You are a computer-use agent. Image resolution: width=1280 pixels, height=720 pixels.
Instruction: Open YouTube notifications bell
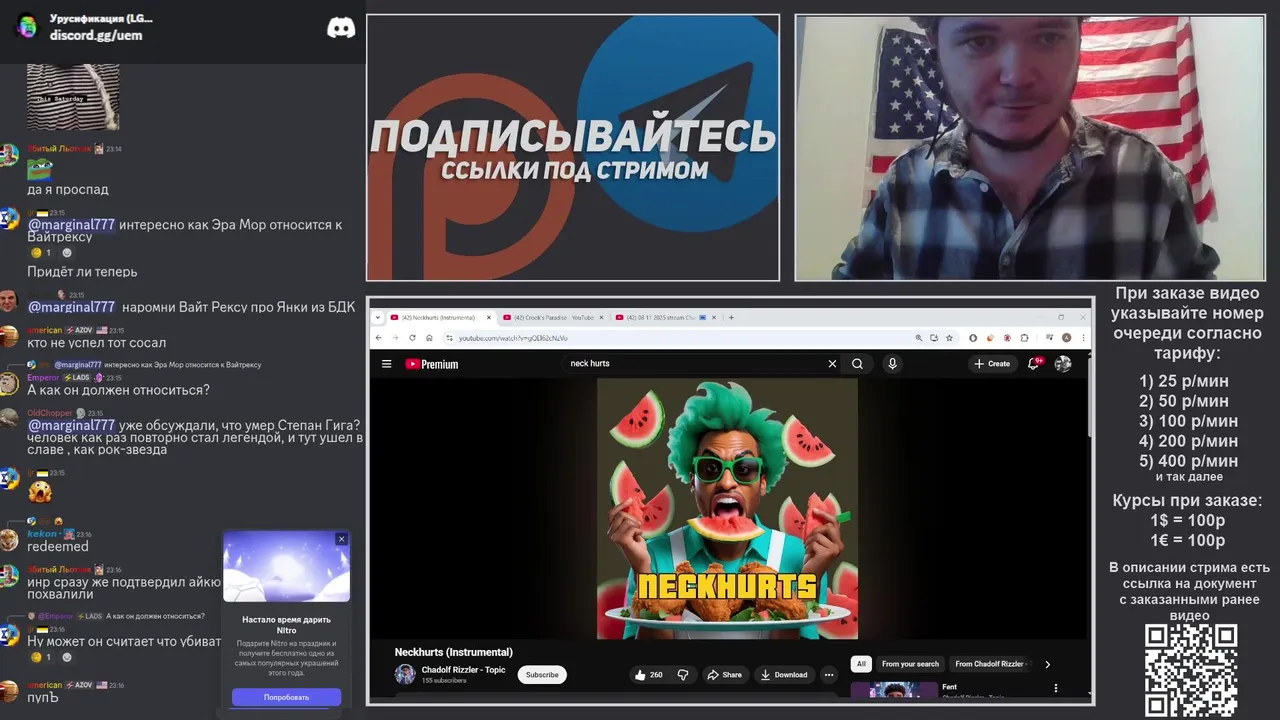click(1034, 364)
